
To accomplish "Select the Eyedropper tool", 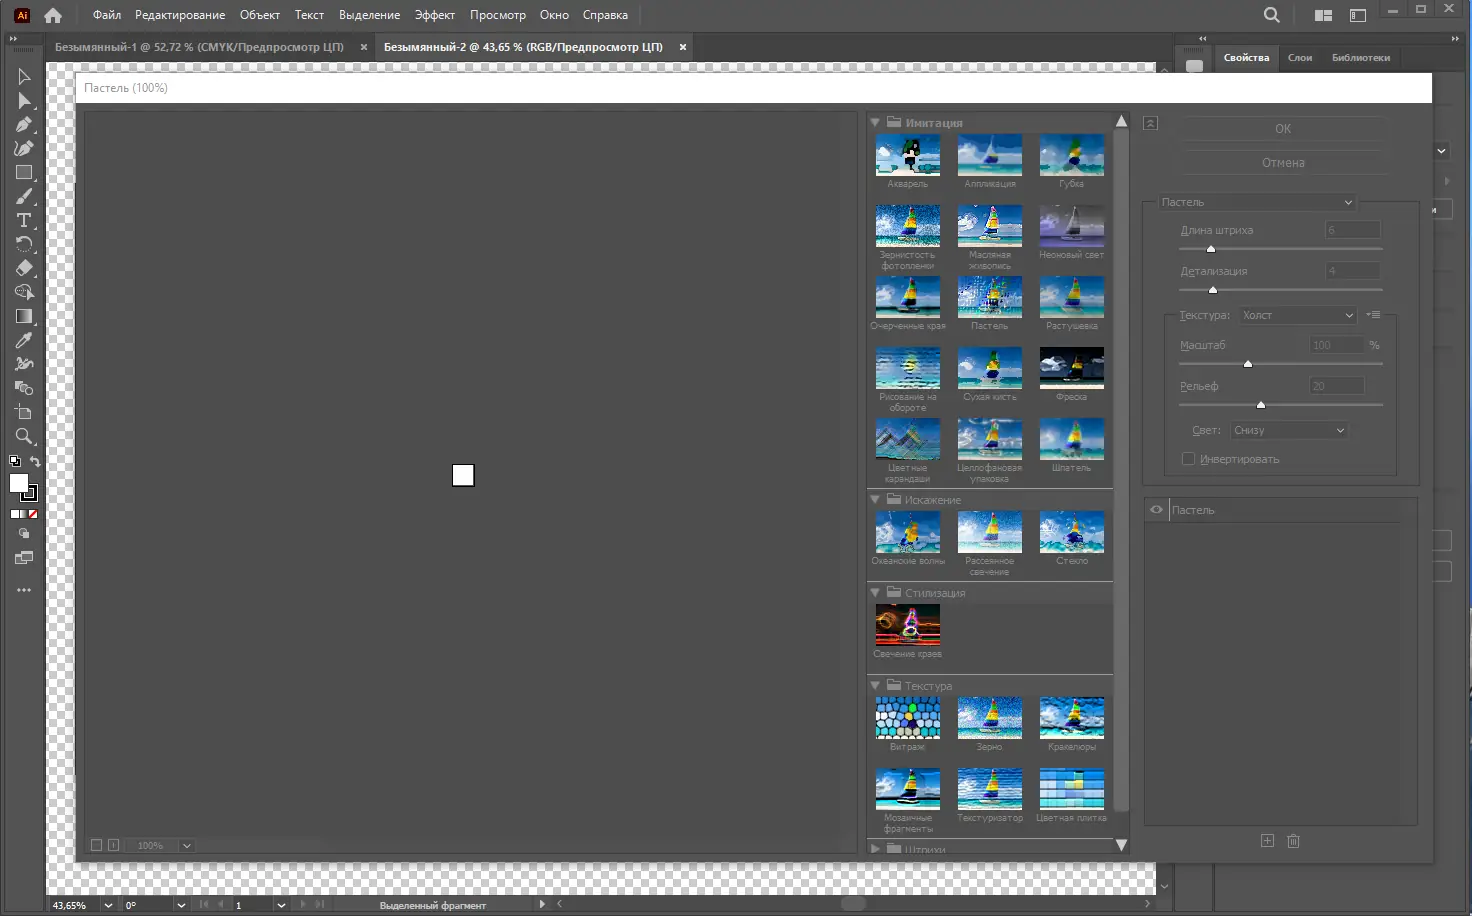I will pyautogui.click(x=24, y=341).
